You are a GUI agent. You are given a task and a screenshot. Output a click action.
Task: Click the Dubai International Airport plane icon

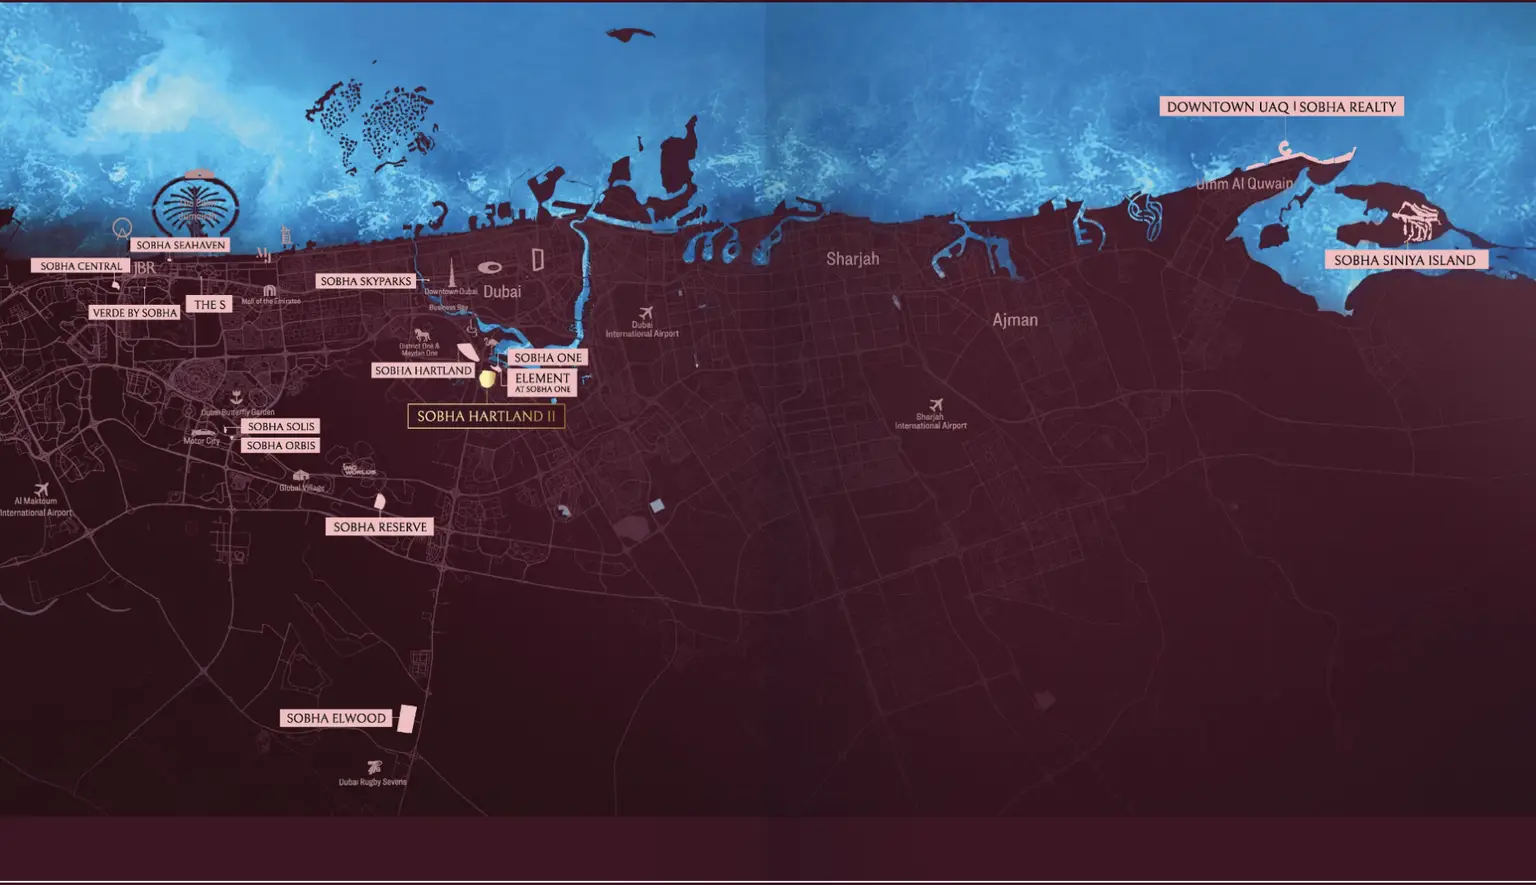point(646,313)
